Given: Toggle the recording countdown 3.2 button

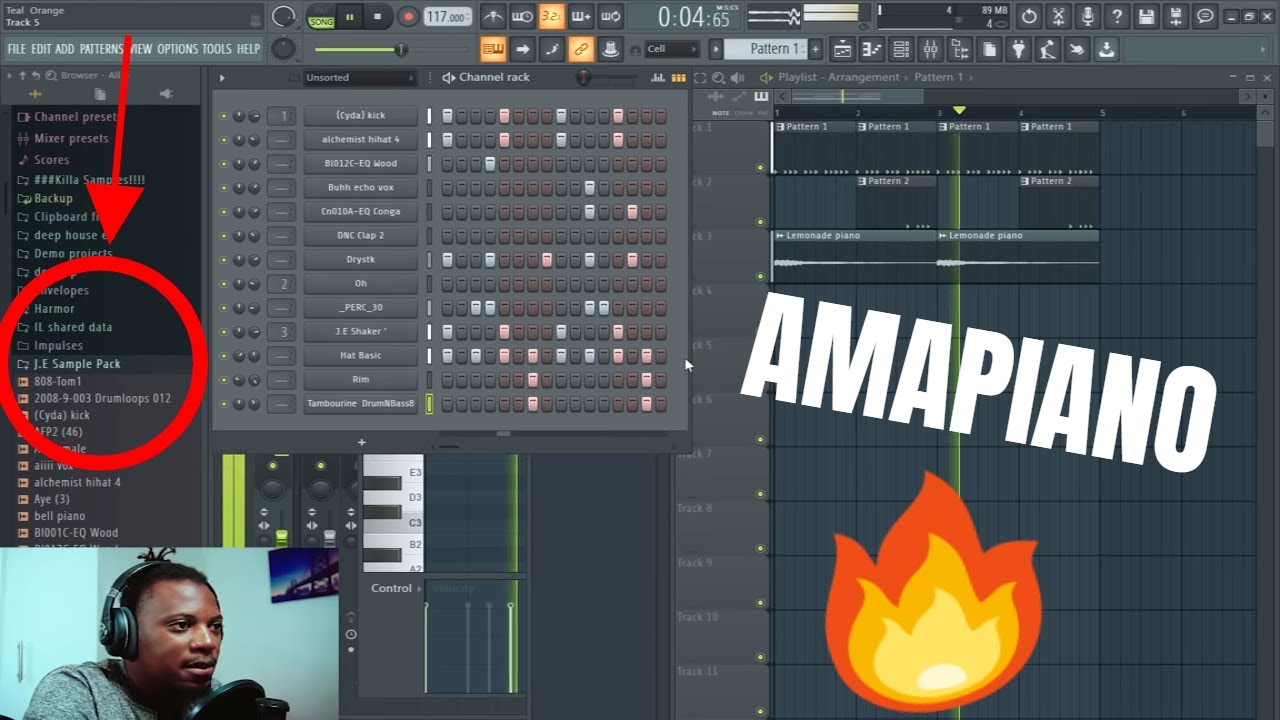Looking at the screenshot, I should coord(551,17).
